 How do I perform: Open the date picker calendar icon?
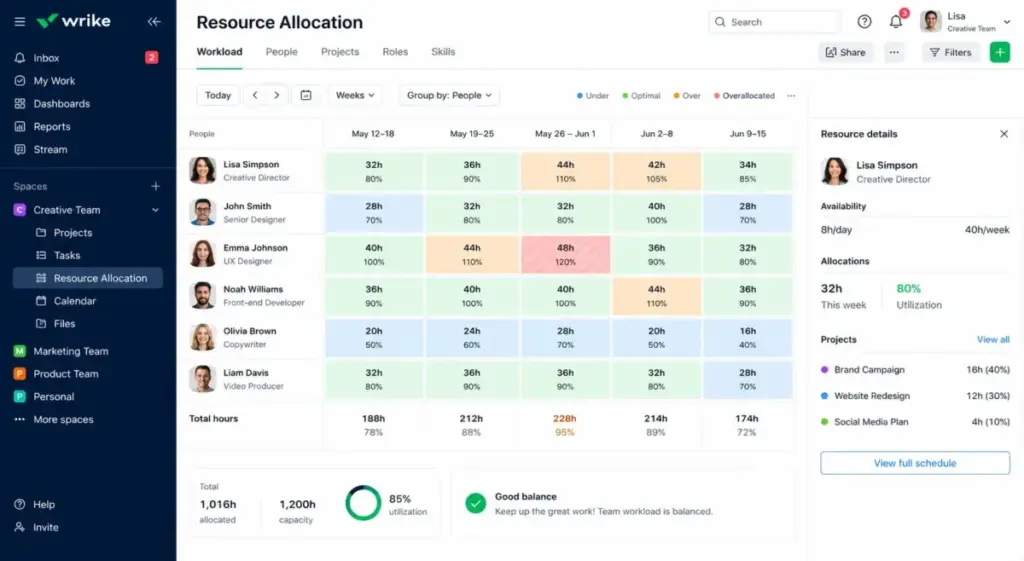coord(306,95)
